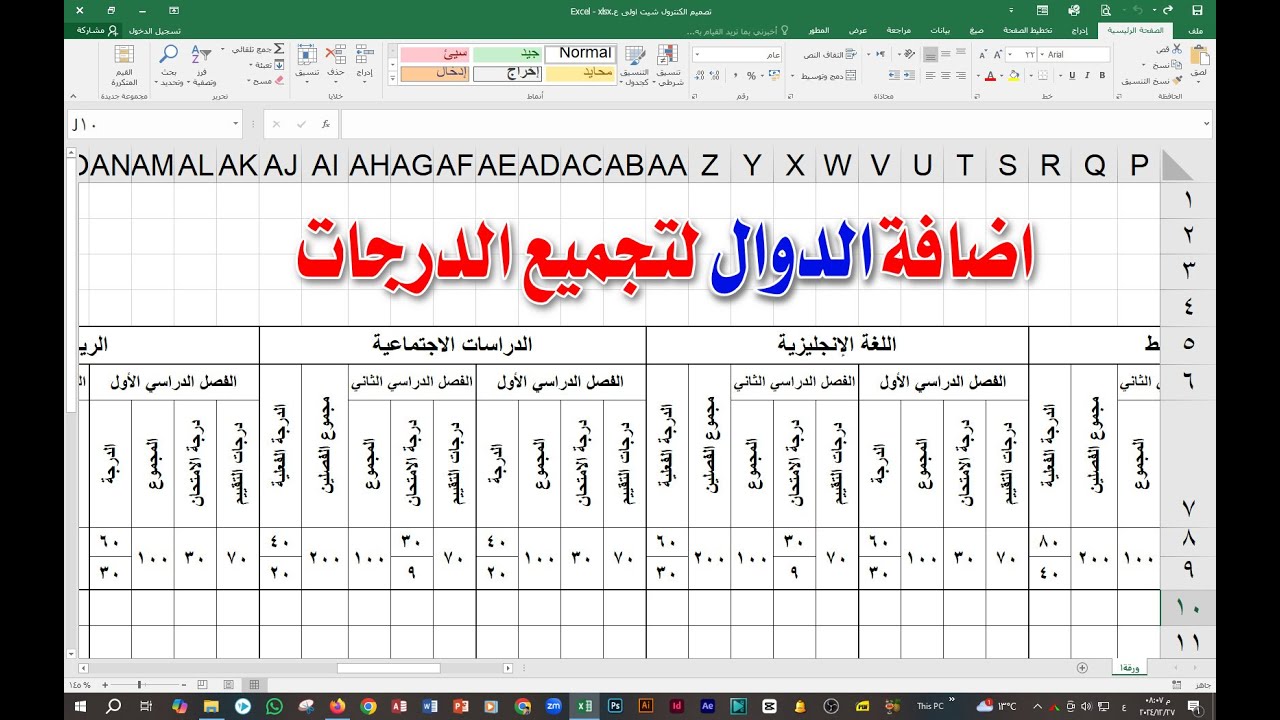Toggle Bottom Align vertical alignment
This screenshot has width=1280, height=720.
(x=930, y=54)
